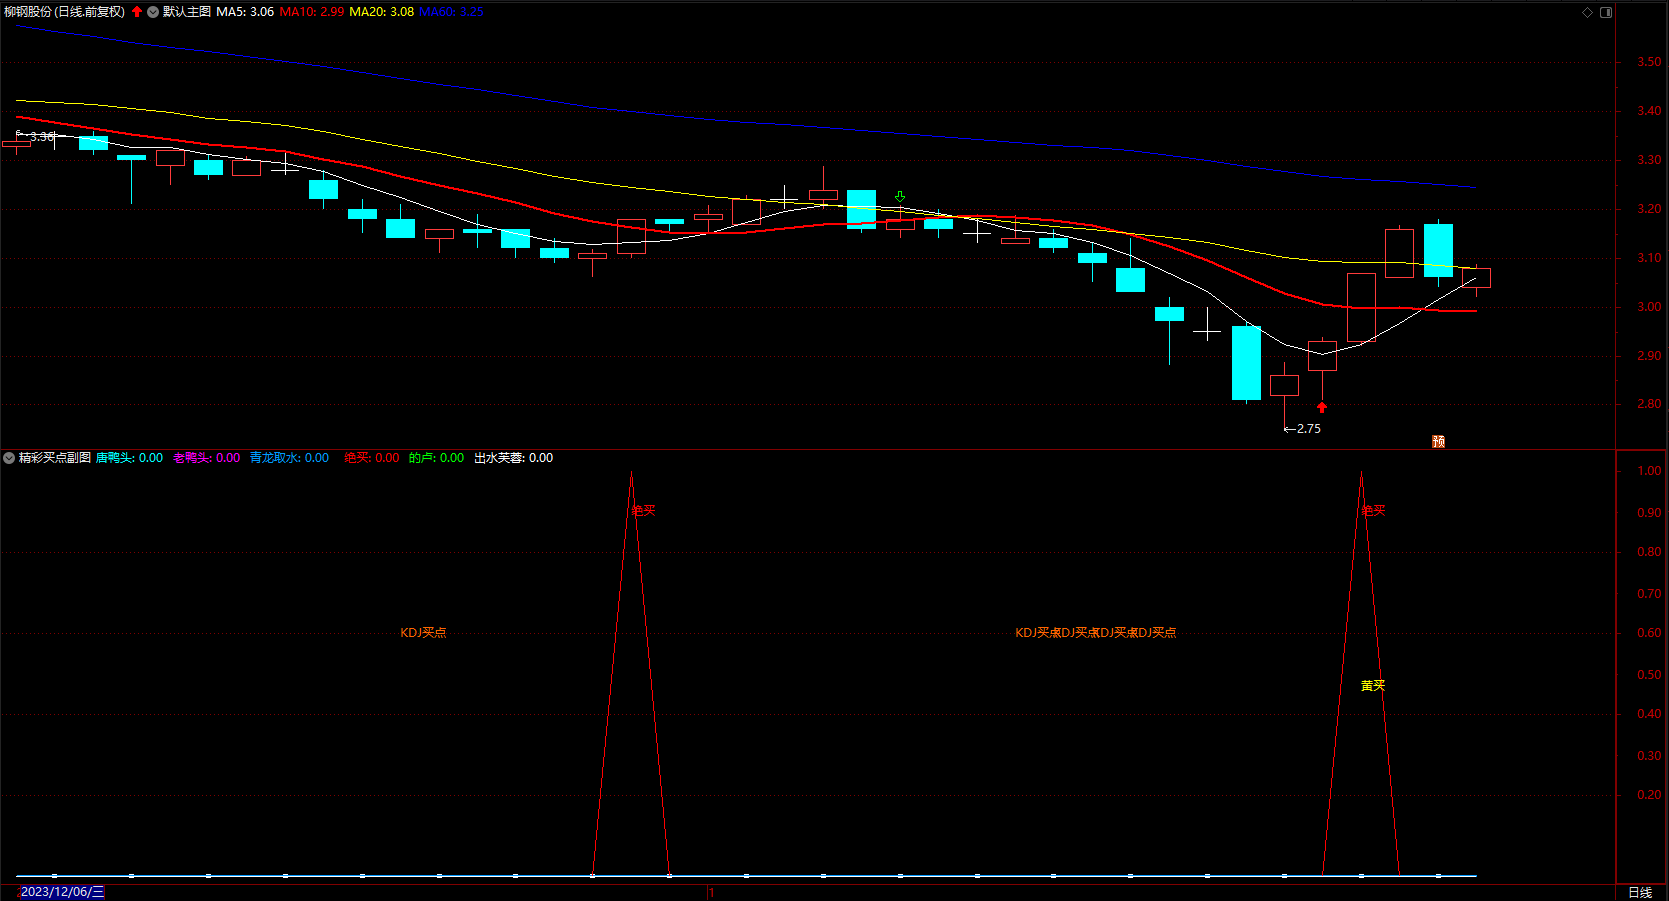Click the 0.20 sub-chart axis label
Viewport: 1669px width, 901px height.
tap(1649, 795)
